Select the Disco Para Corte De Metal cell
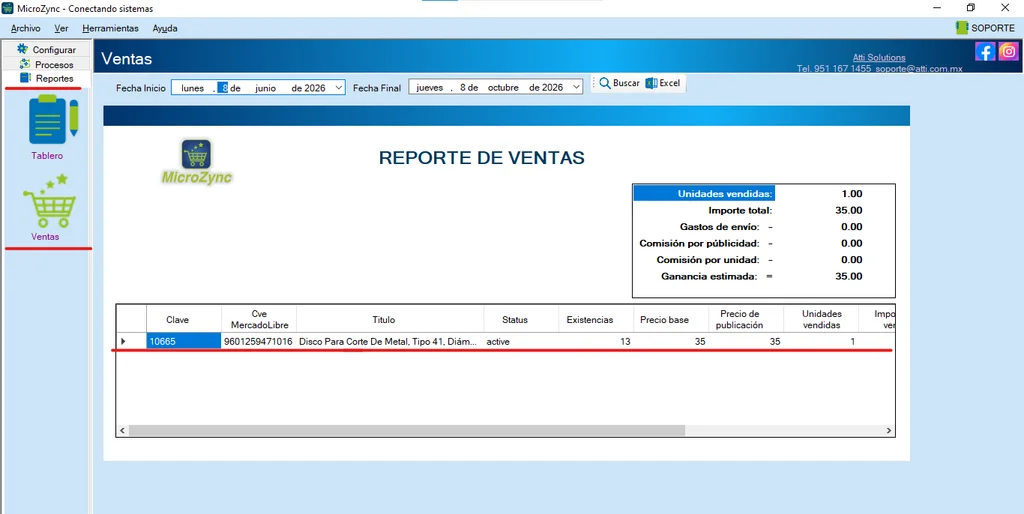Screen dimensions: 1024x514 (390, 342)
